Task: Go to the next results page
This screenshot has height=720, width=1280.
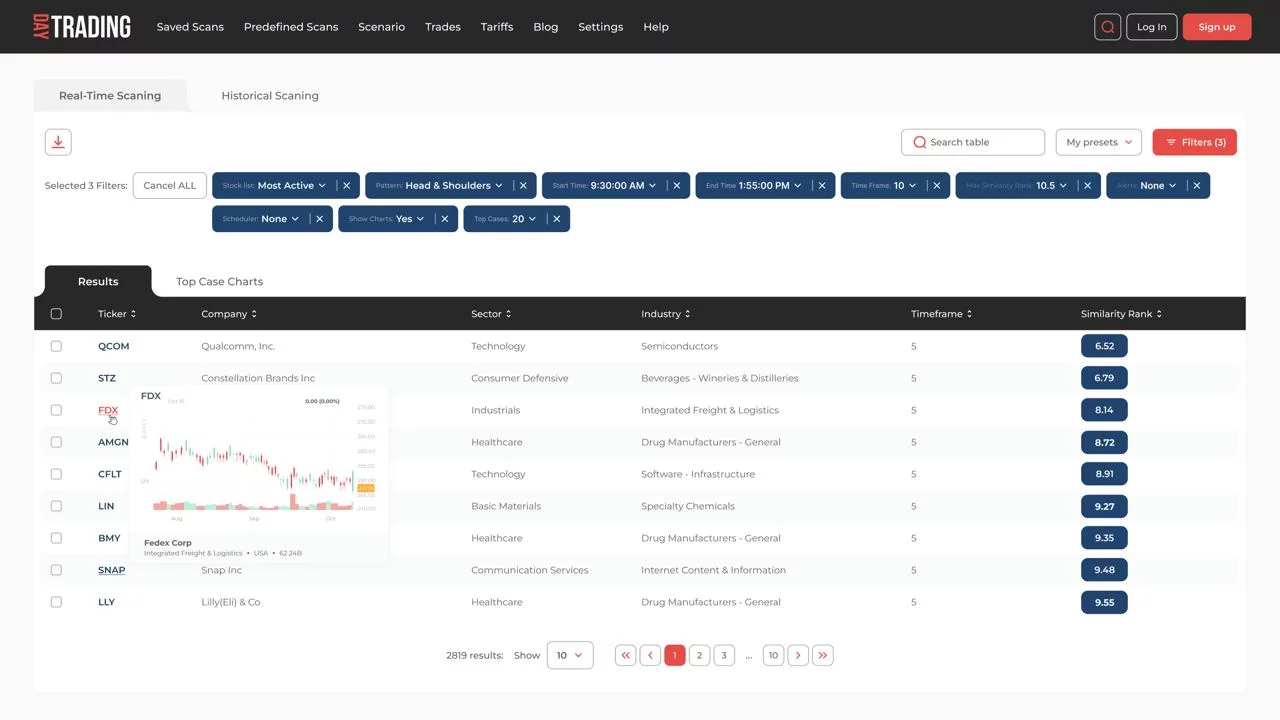Action: tap(798, 656)
